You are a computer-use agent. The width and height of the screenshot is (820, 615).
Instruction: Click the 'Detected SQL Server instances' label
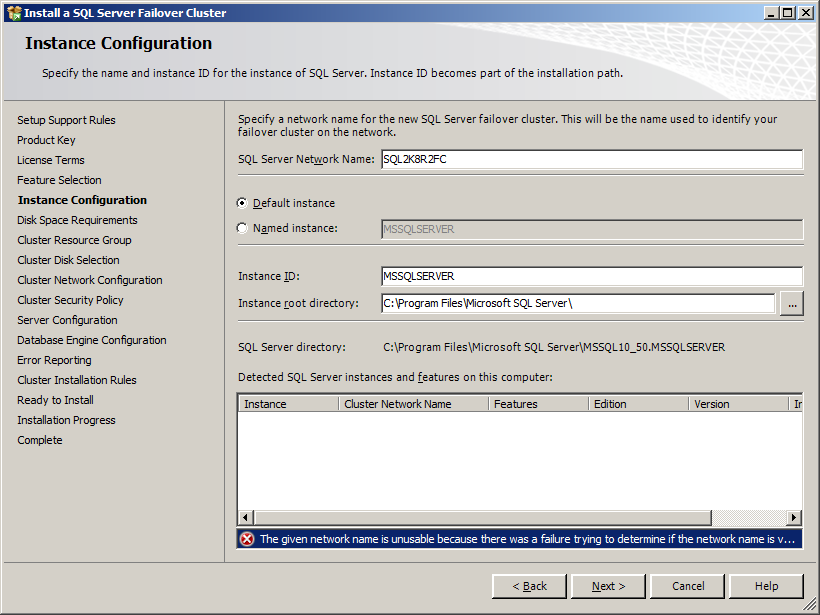click(x=395, y=377)
